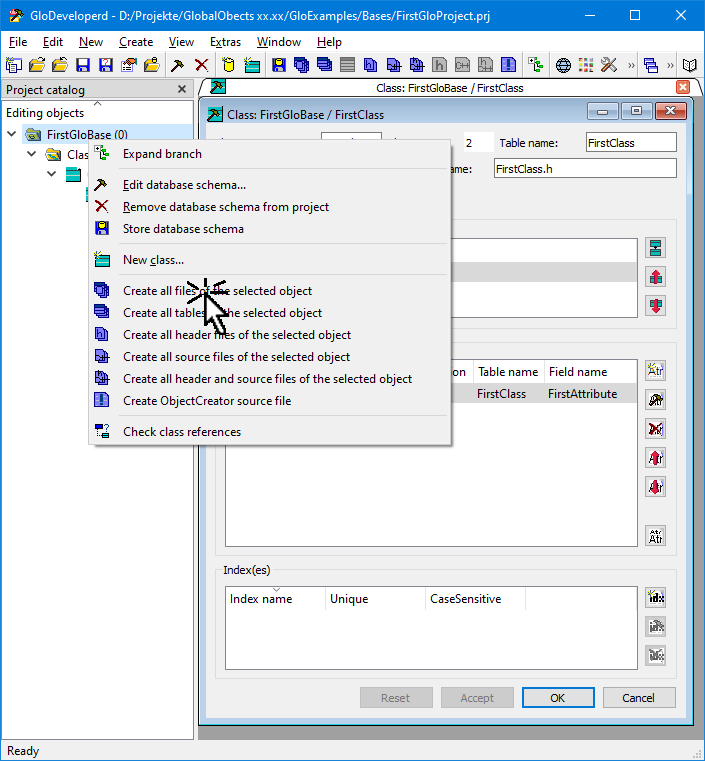Open the Extras menu
The height and width of the screenshot is (761, 705).
point(225,42)
